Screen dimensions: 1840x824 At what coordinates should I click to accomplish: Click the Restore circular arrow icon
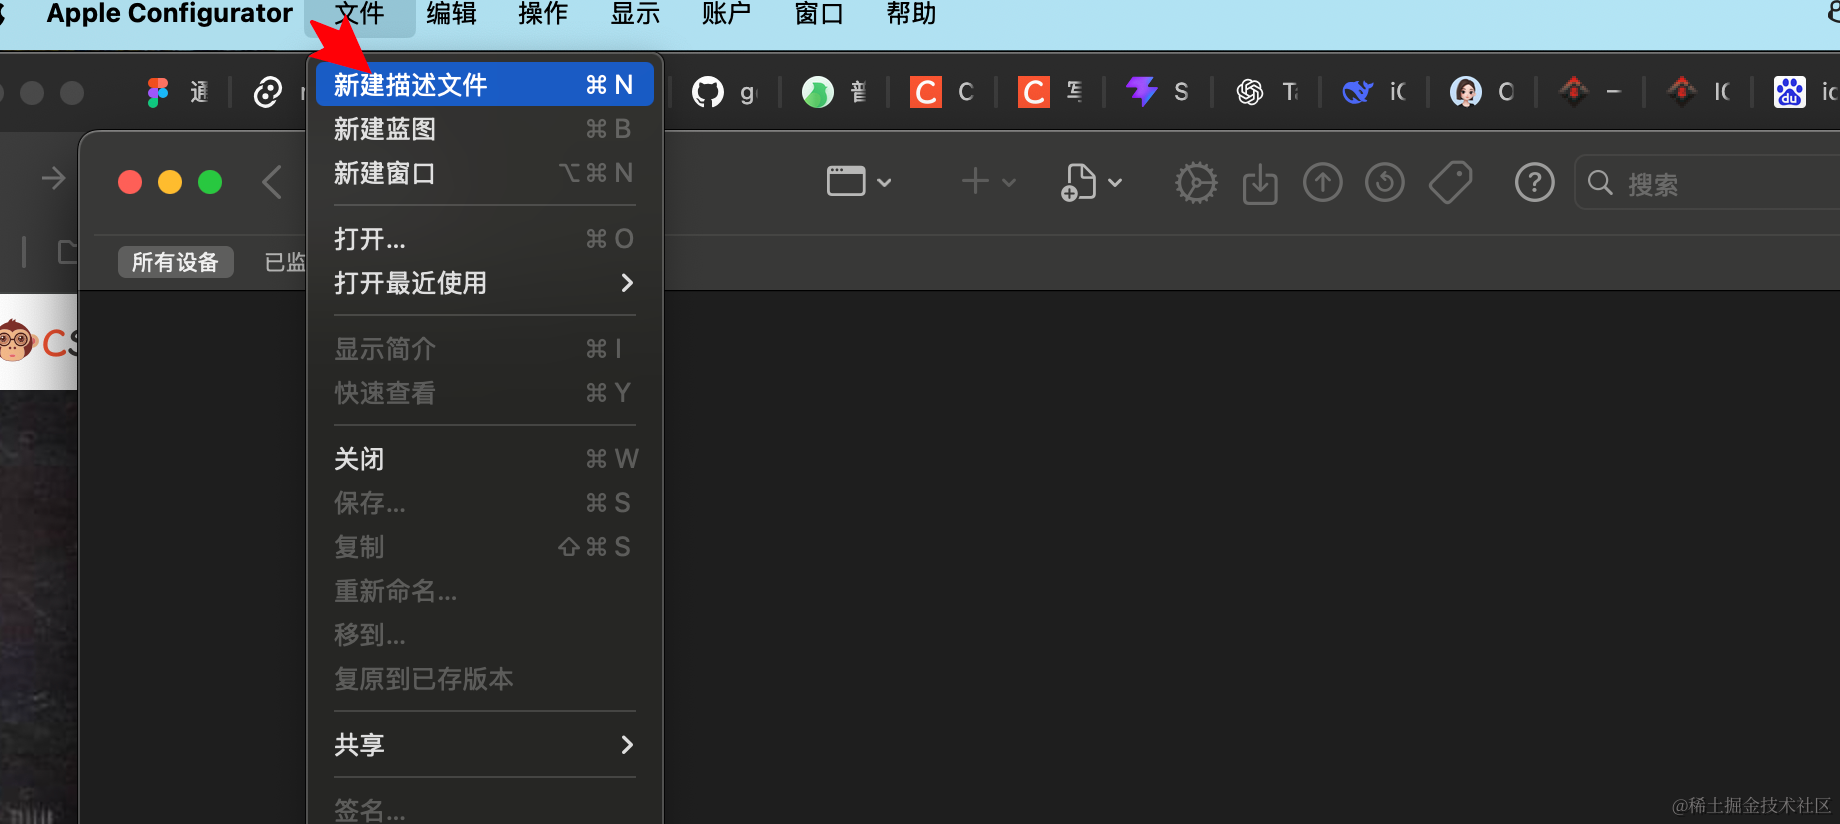point(1385,183)
